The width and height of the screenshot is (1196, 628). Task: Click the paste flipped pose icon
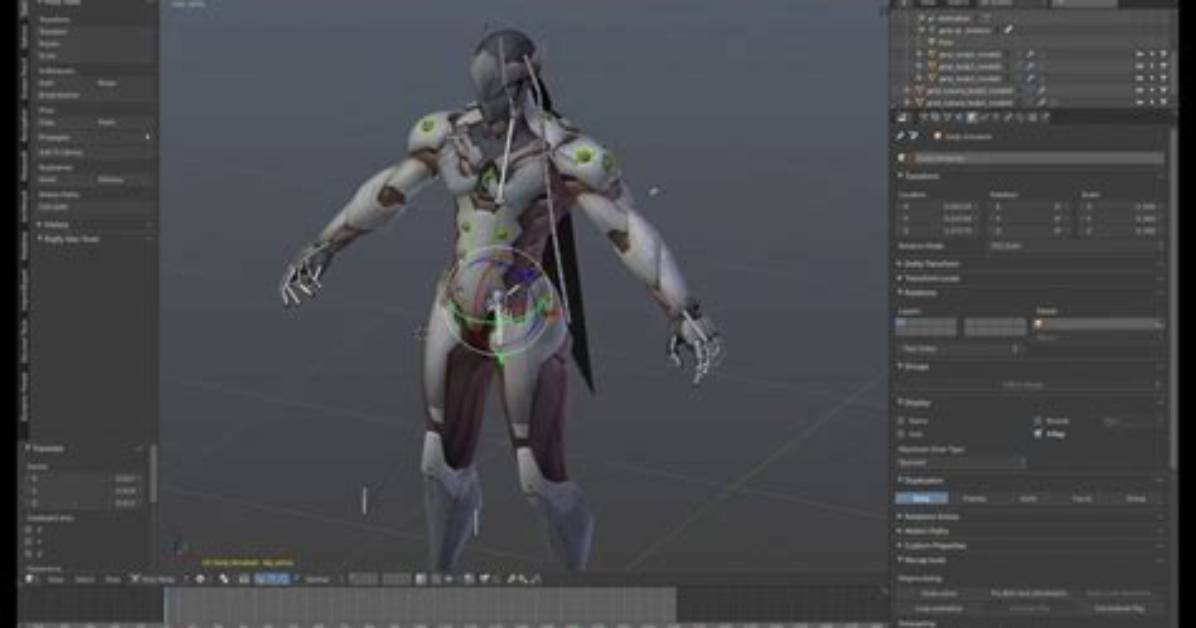pos(537,579)
